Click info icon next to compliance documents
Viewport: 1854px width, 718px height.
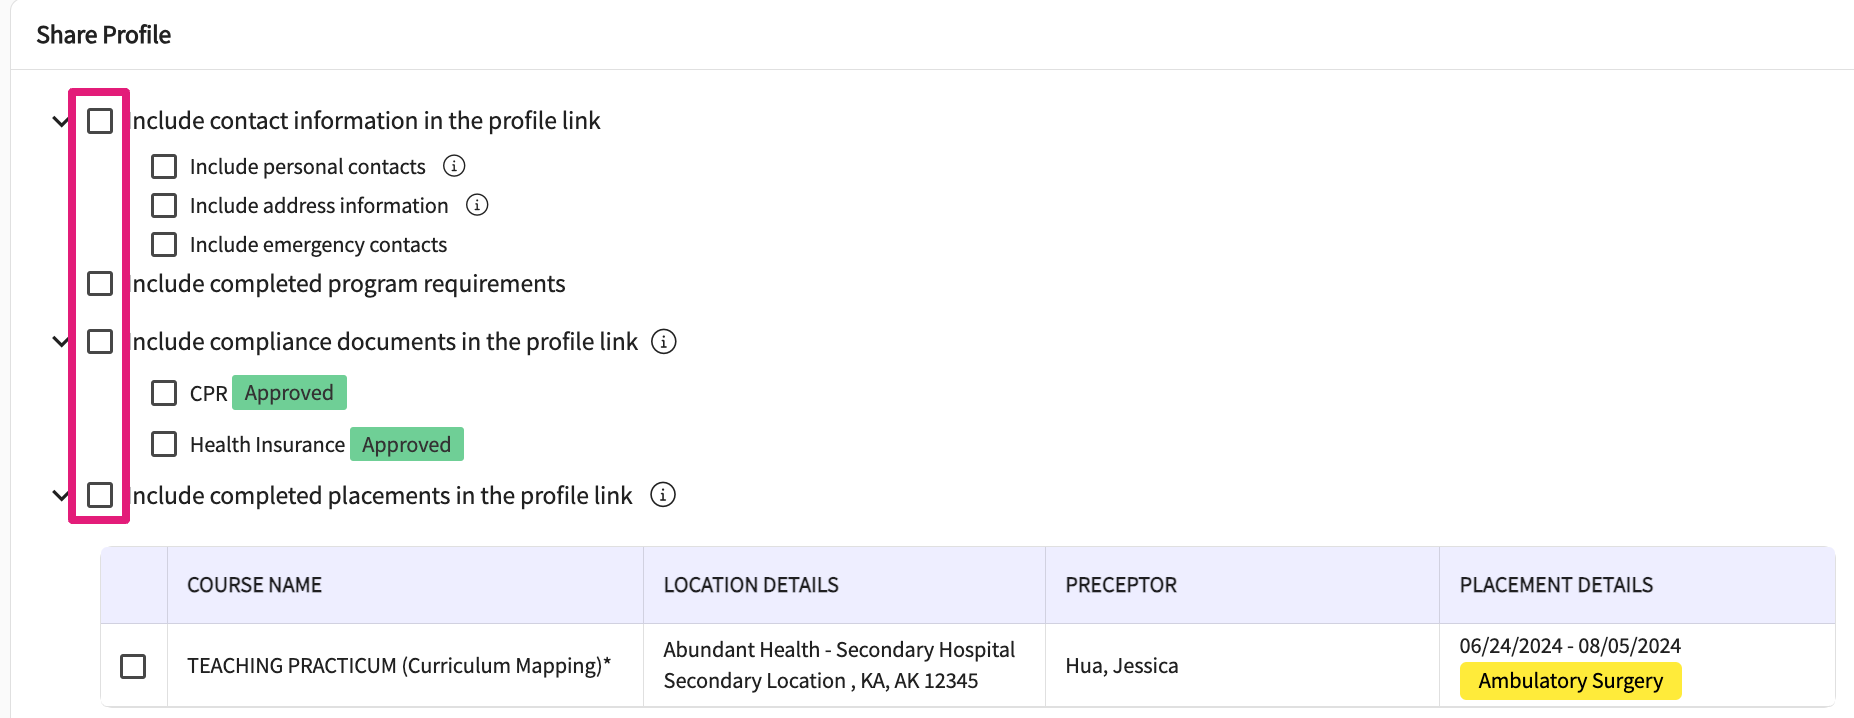(664, 342)
